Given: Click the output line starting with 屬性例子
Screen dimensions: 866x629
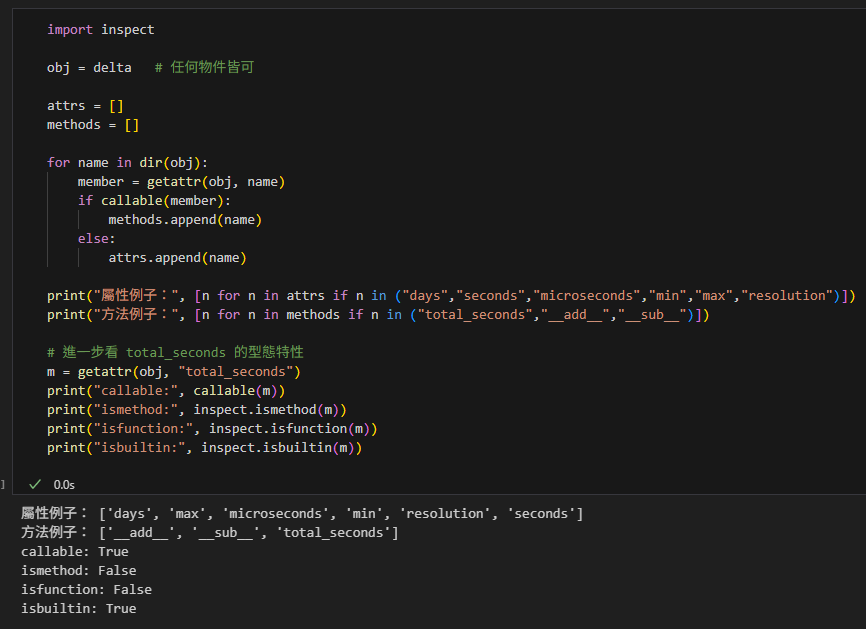Looking at the screenshot, I should (302, 514).
